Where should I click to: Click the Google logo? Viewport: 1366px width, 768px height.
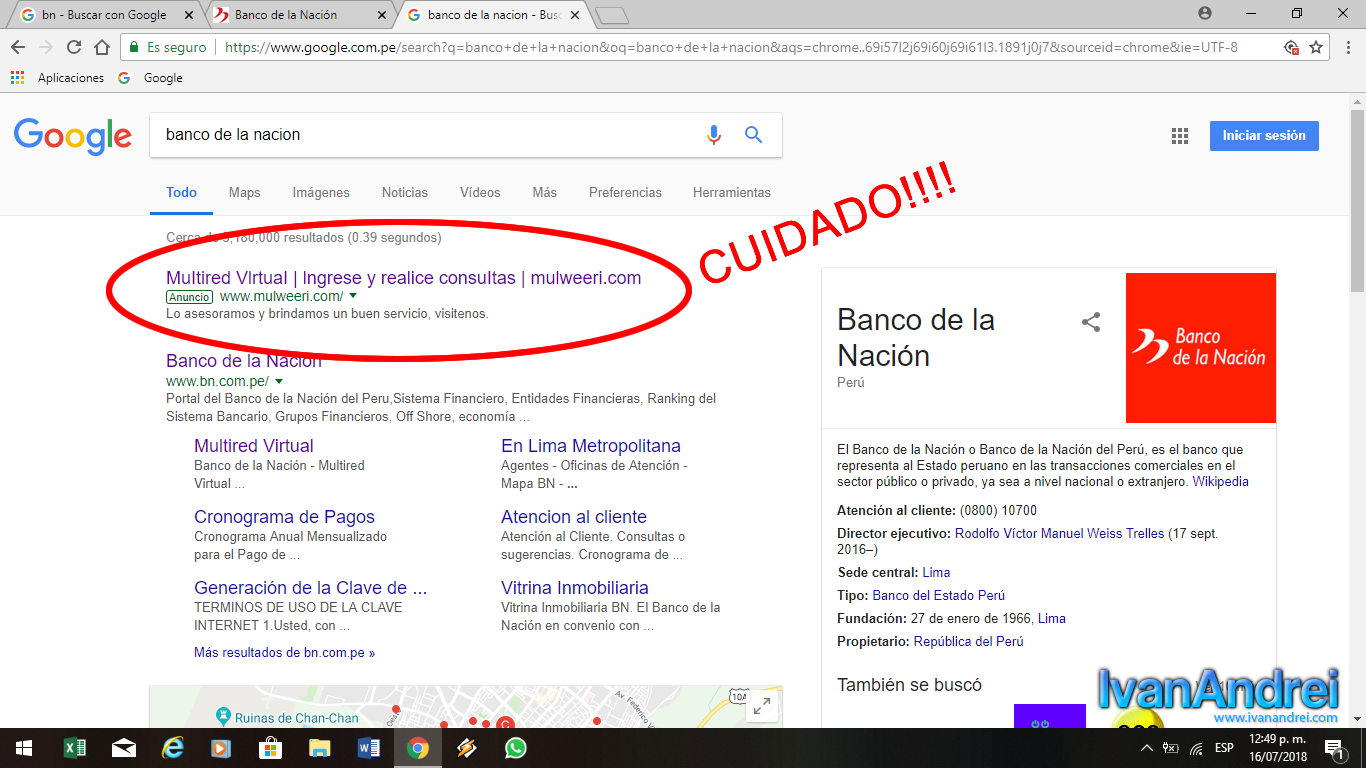pos(73,136)
